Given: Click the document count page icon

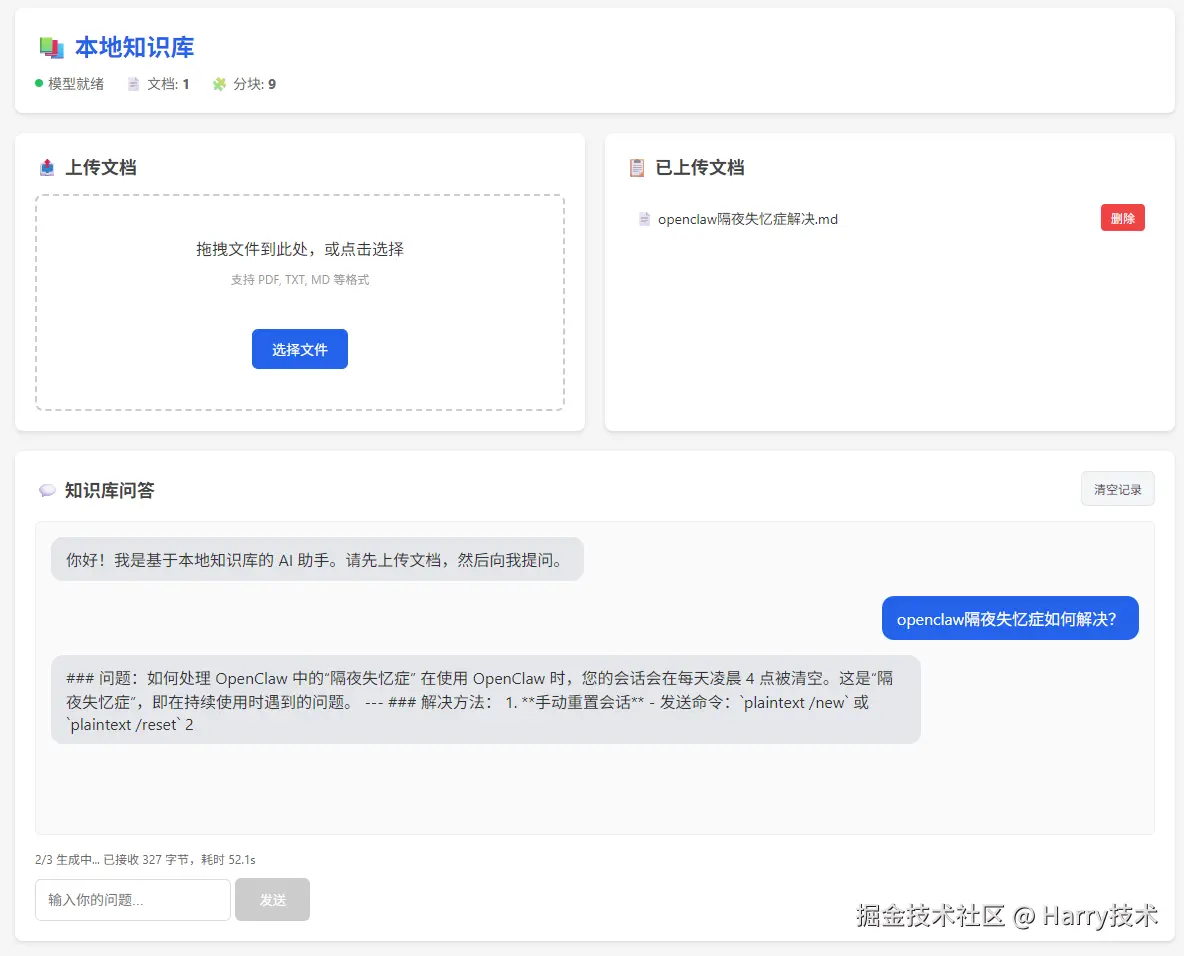Looking at the screenshot, I should (134, 84).
